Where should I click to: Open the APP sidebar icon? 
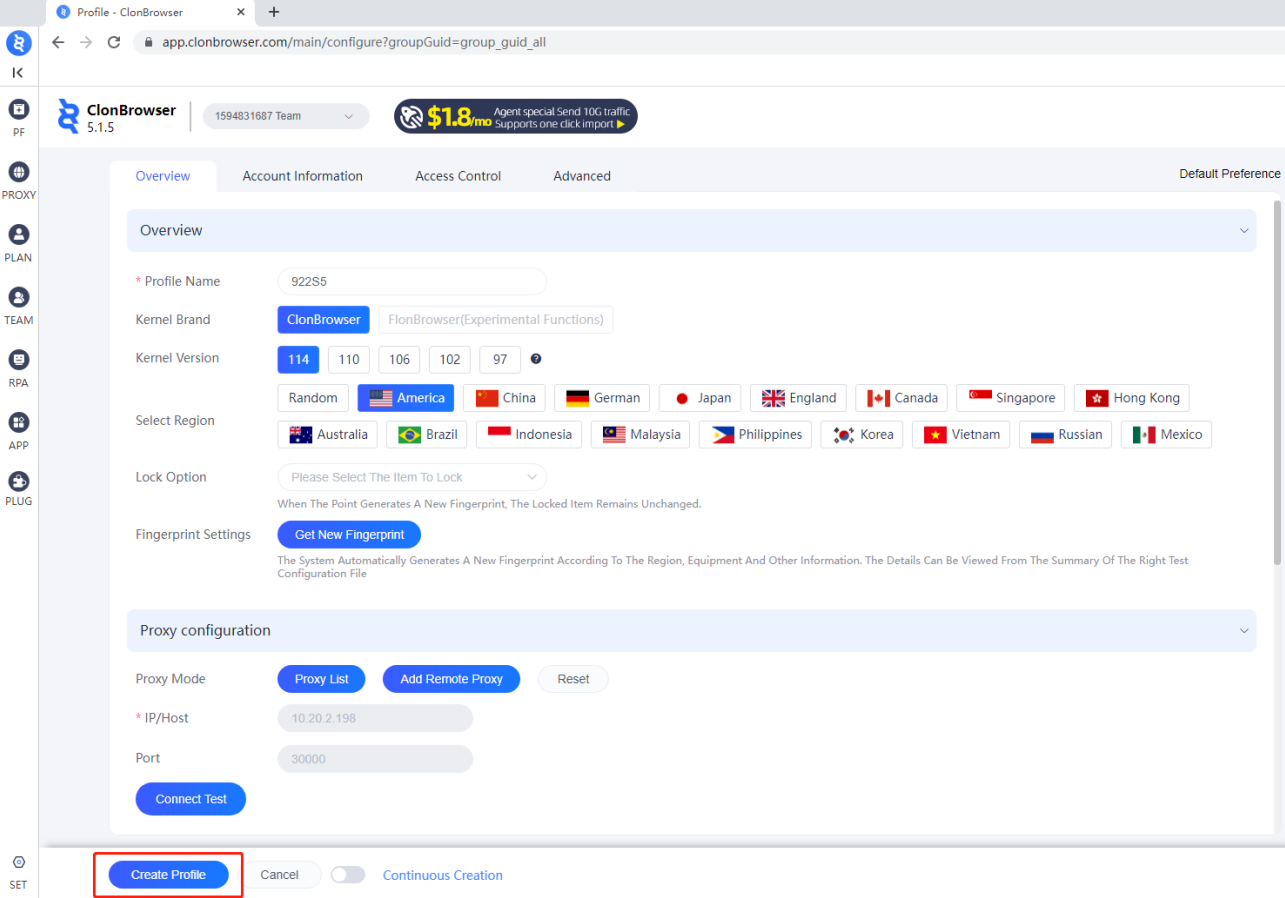click(x=18, y=423)
